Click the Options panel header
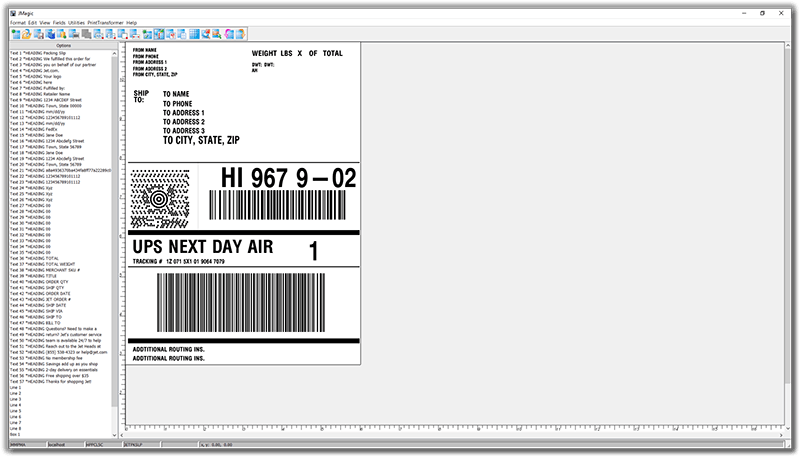 point(64,45)
